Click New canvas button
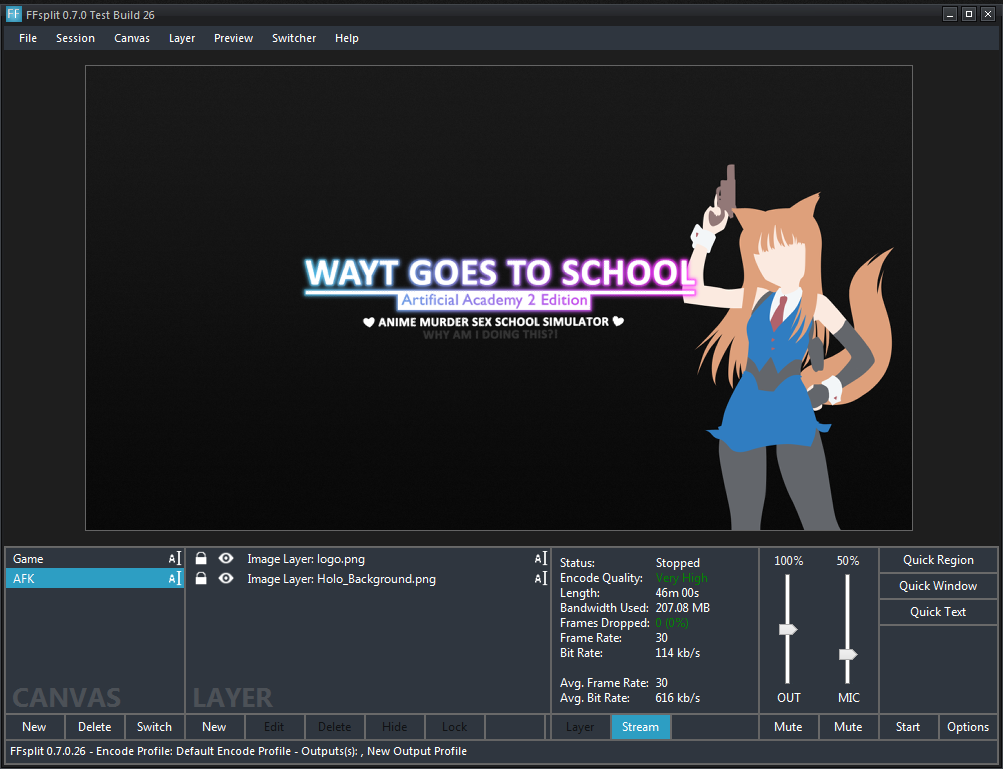The height and width of the screenshot is (769, 1003). [34, 727]
